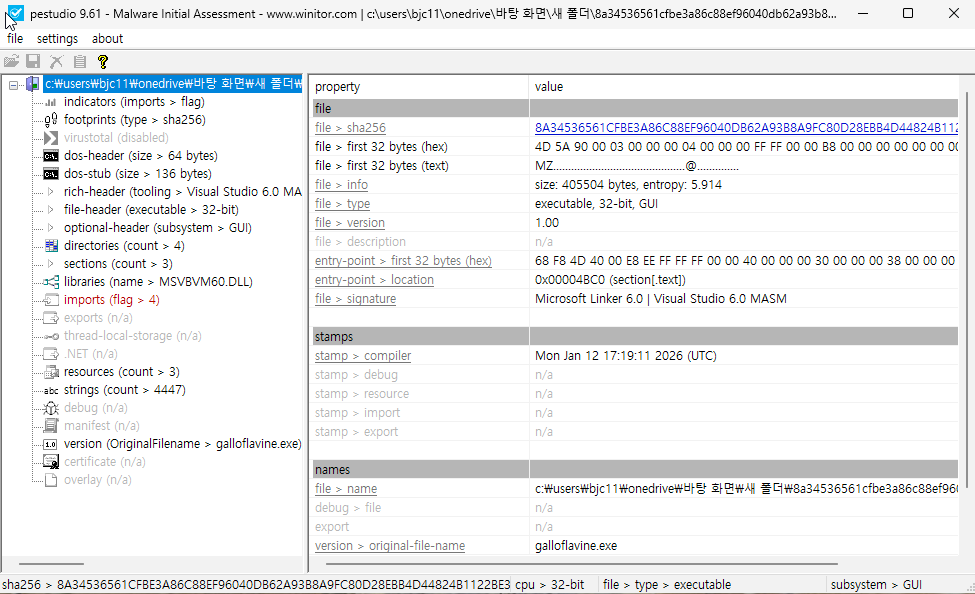
Task: Select the strings (count > 4447) node
Action: [x=124, y=390]
